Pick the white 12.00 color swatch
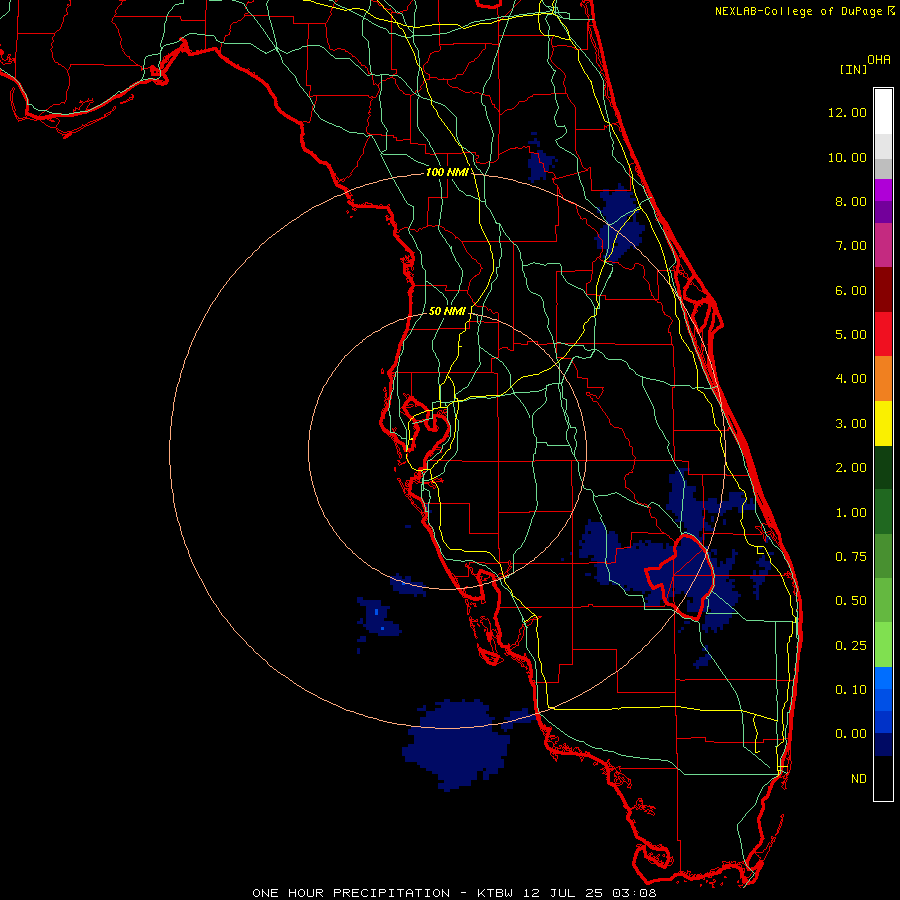The height and width of the screenshot is (900, 900). tap(883, 112)
